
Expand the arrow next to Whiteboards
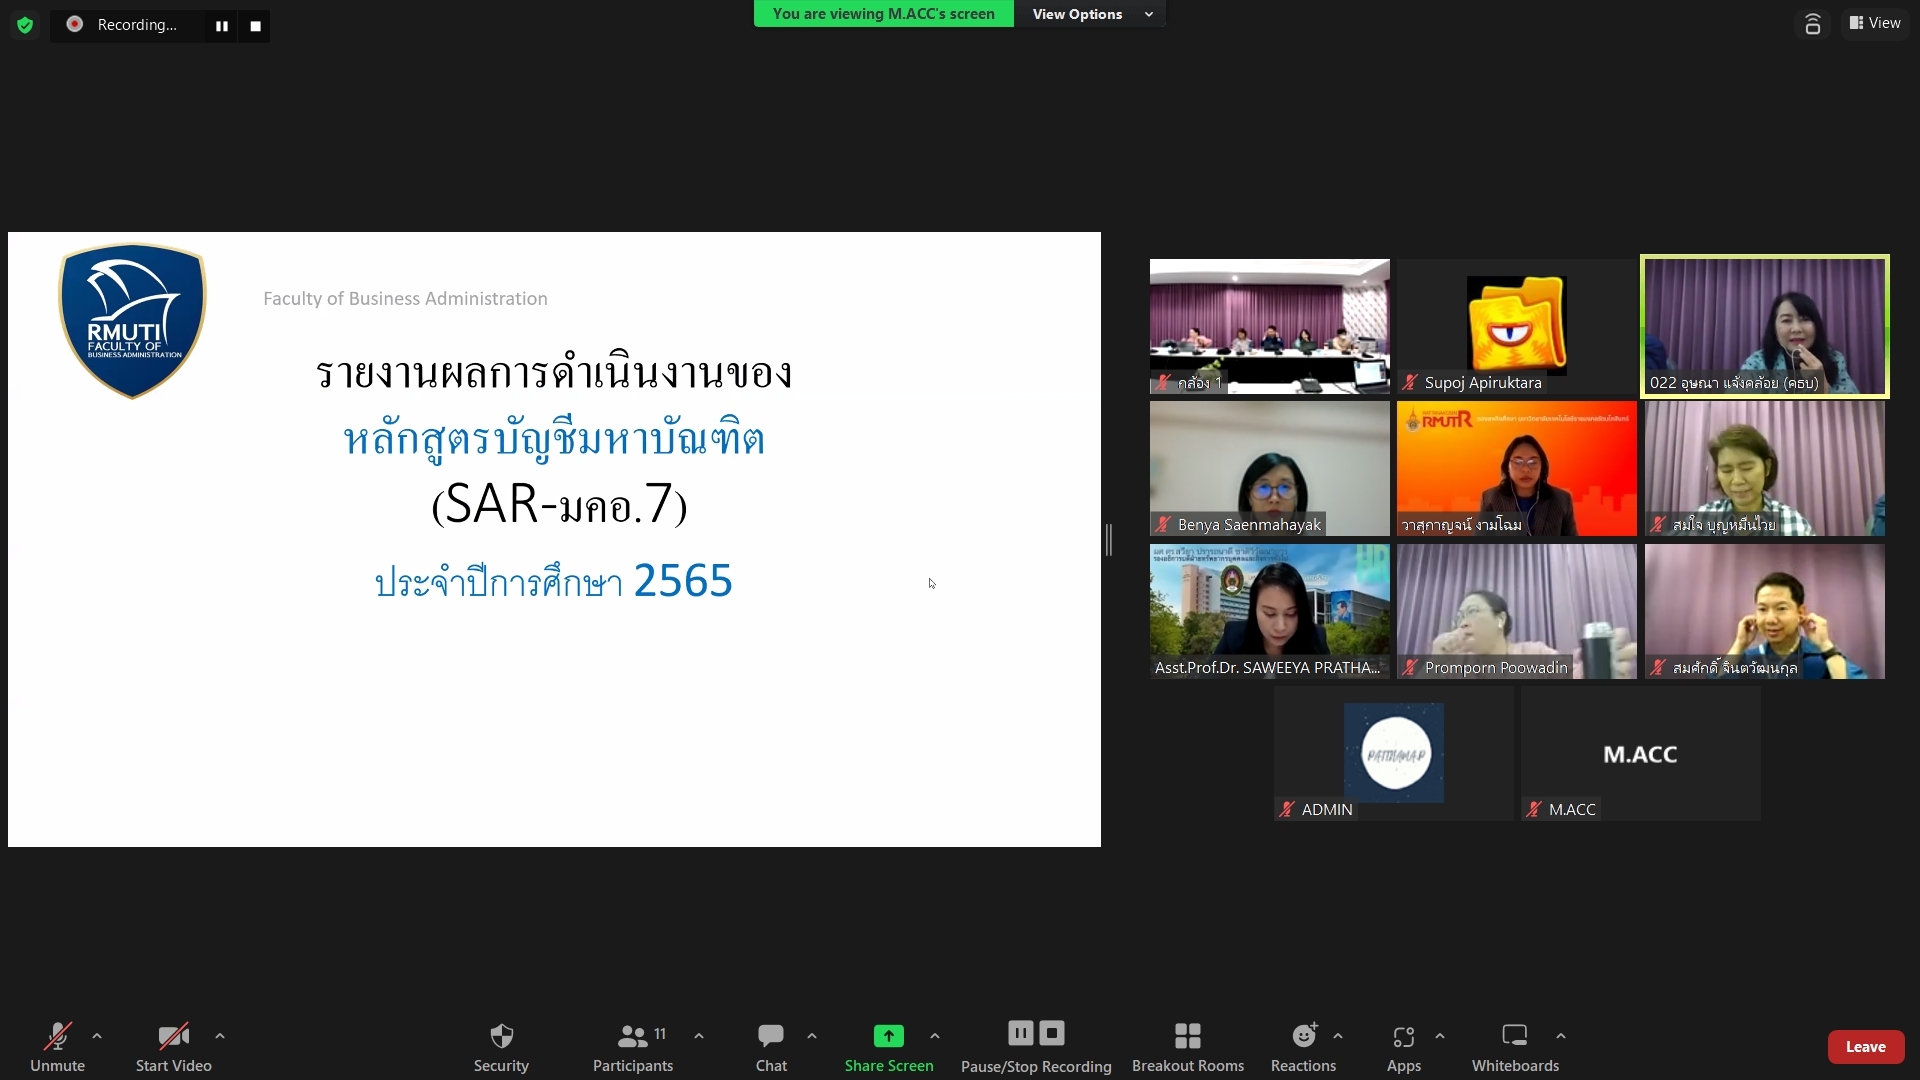1561,1036
